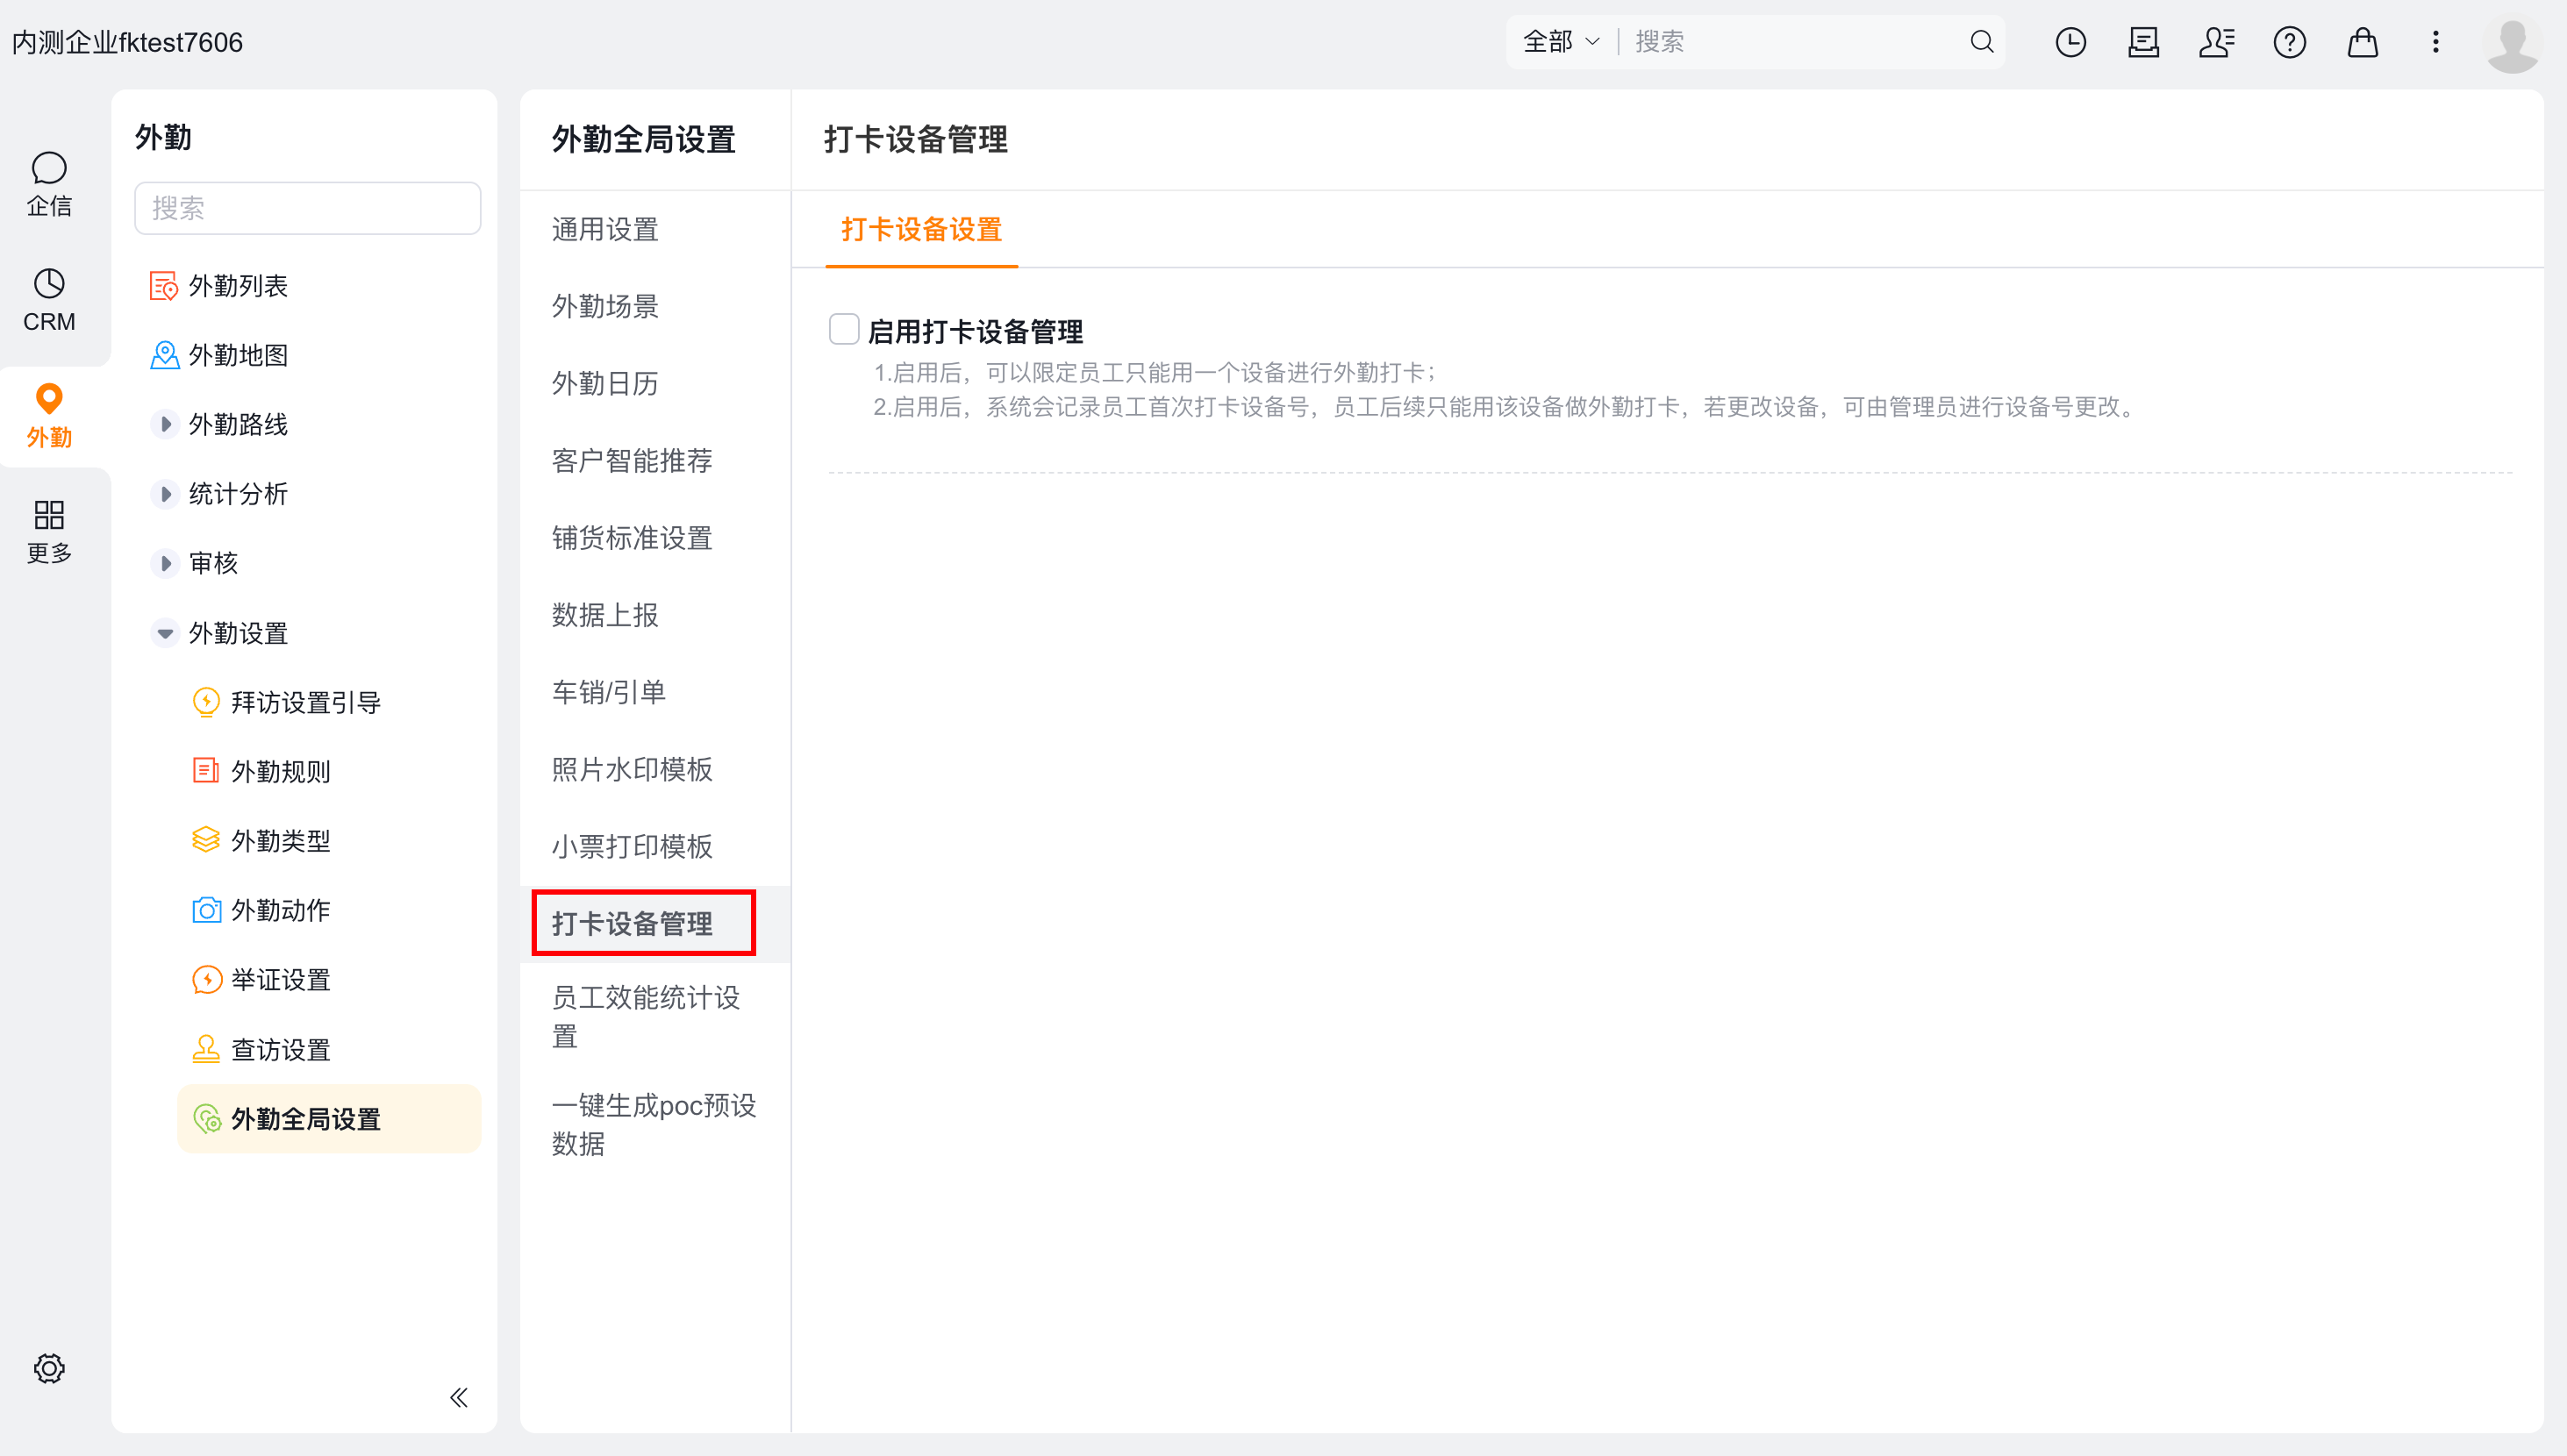
Task: Collapse the 外勤设置 tree node
Action: [165, 633]
